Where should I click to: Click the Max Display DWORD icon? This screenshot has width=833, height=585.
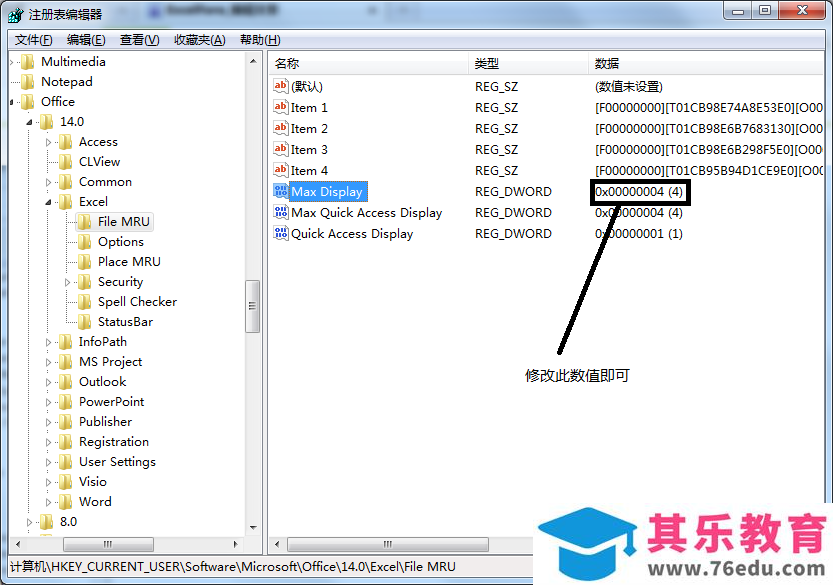(x=280, y=191)
